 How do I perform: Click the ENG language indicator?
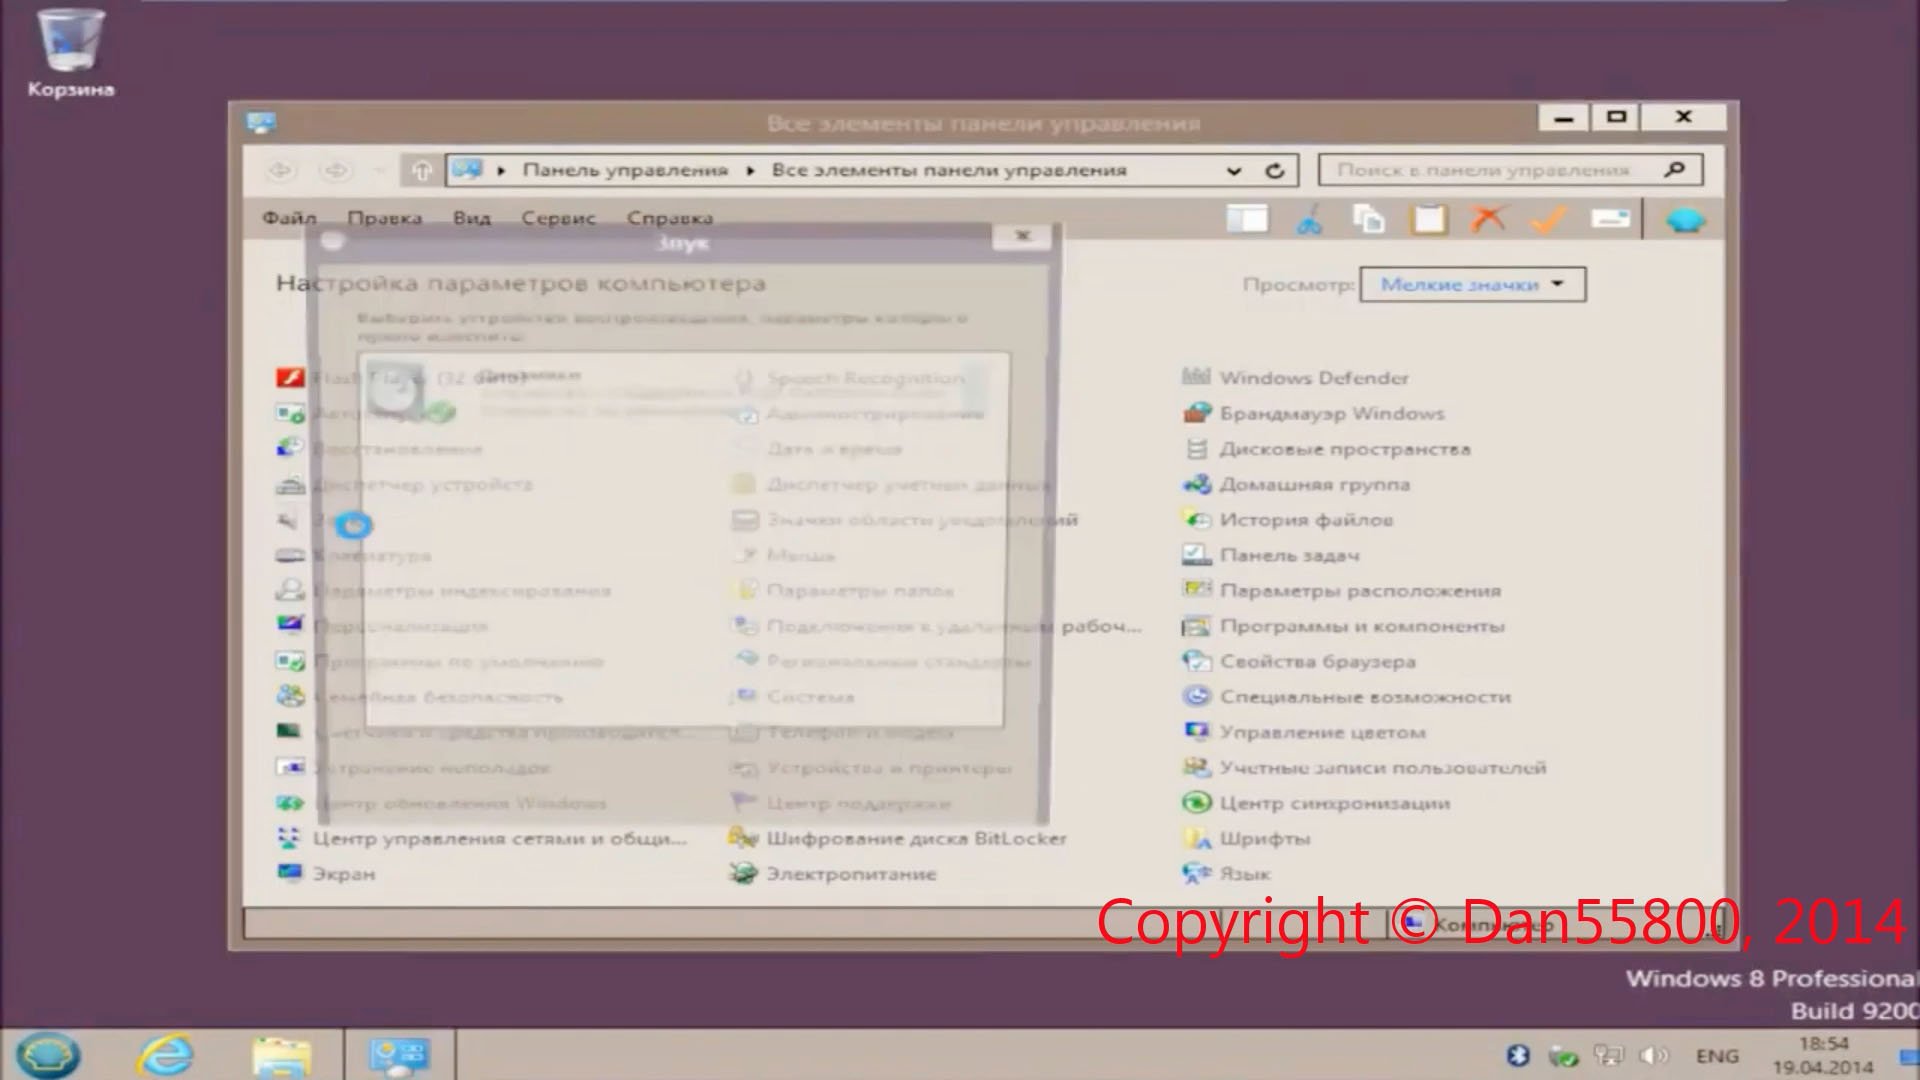coord(1717,1055)
